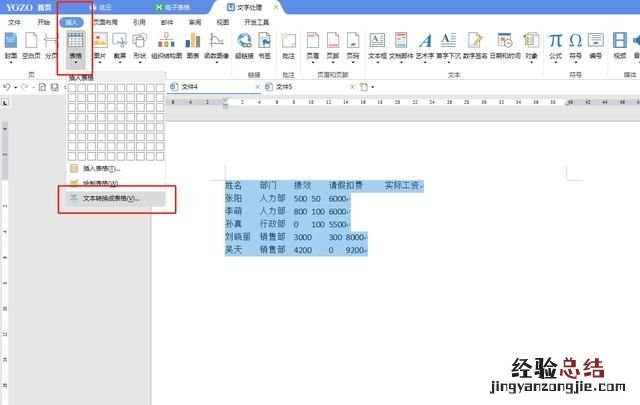The height and width of the screenshot is (405, 640).
Task: Click the 数字签名 digital signature icon
Action: tap(475, 41)
